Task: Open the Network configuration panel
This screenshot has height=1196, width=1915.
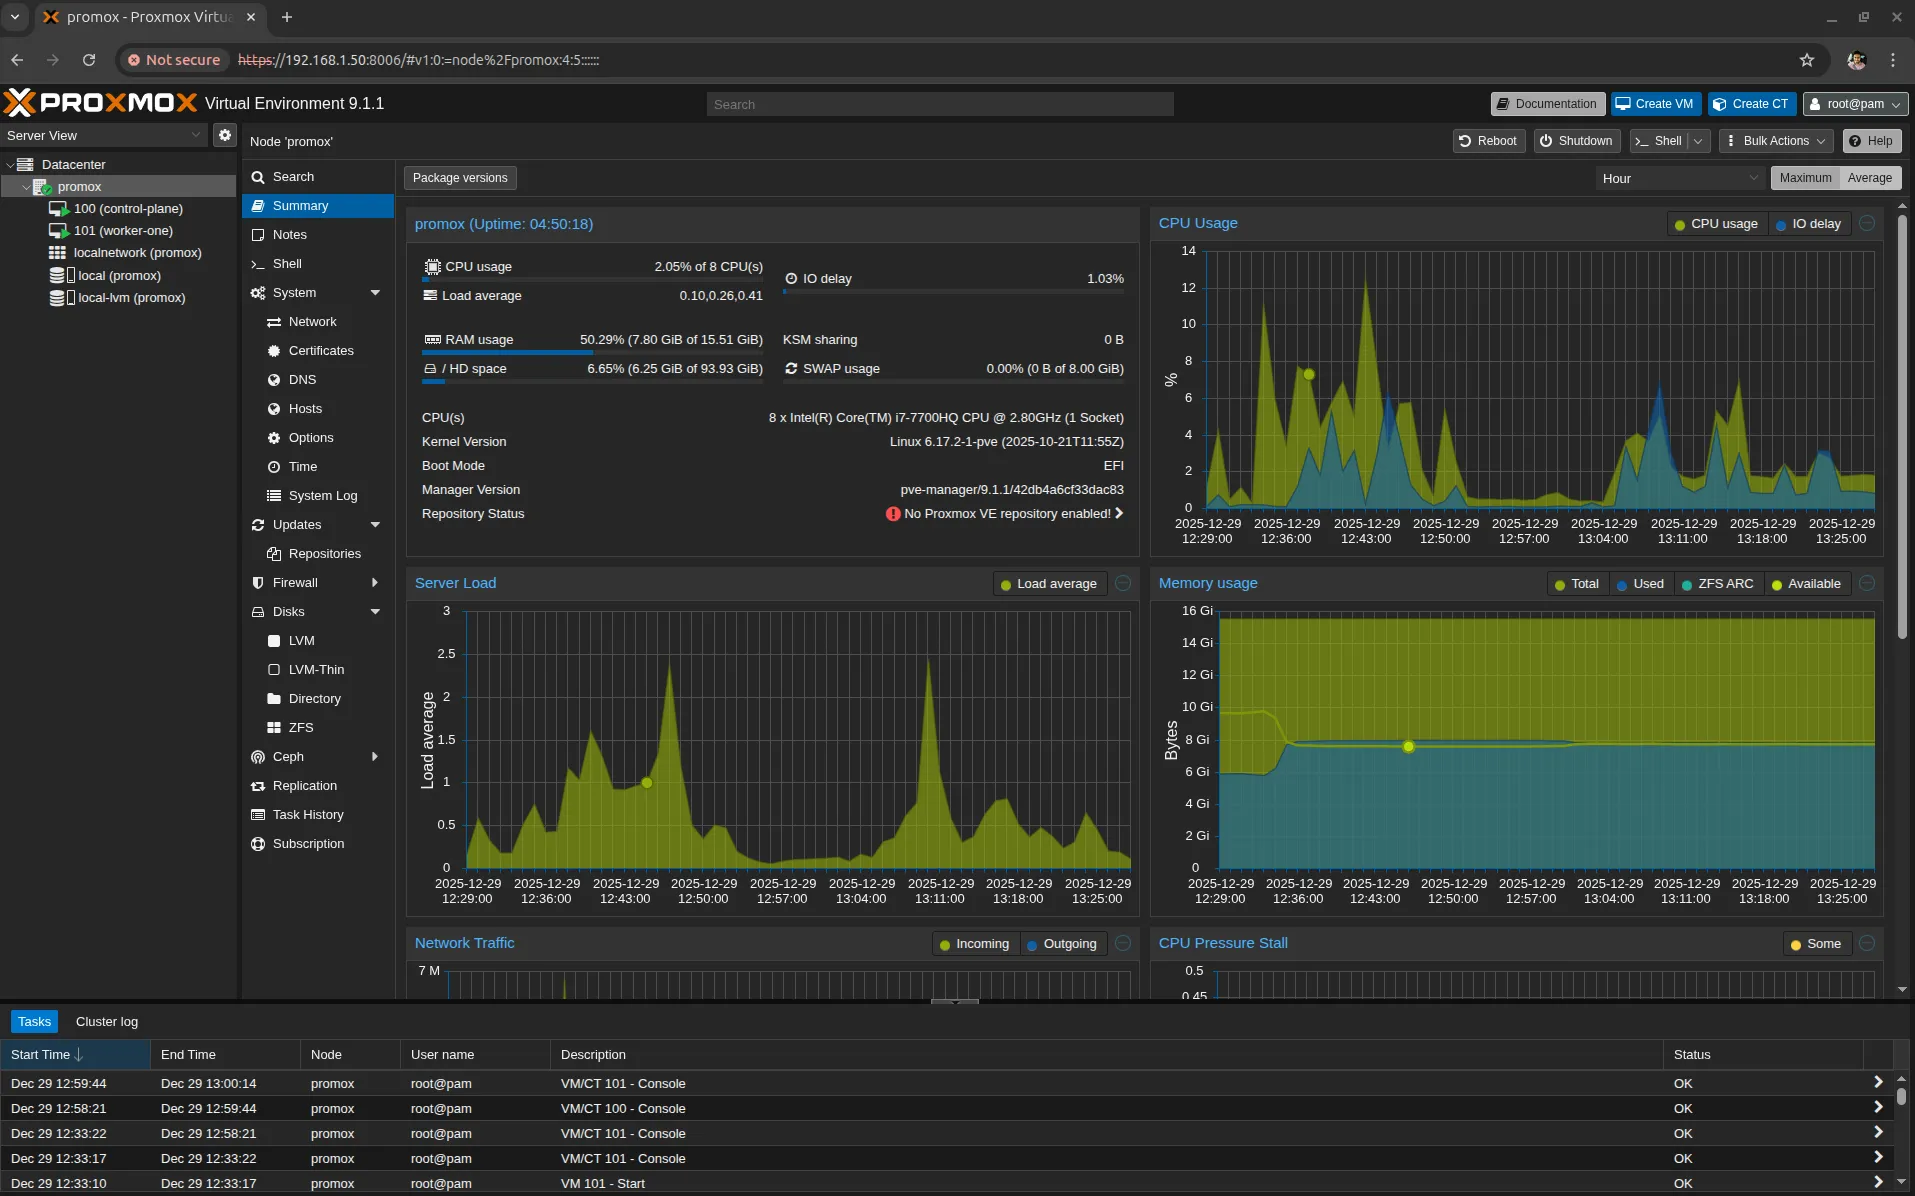Action: [312, 321]
